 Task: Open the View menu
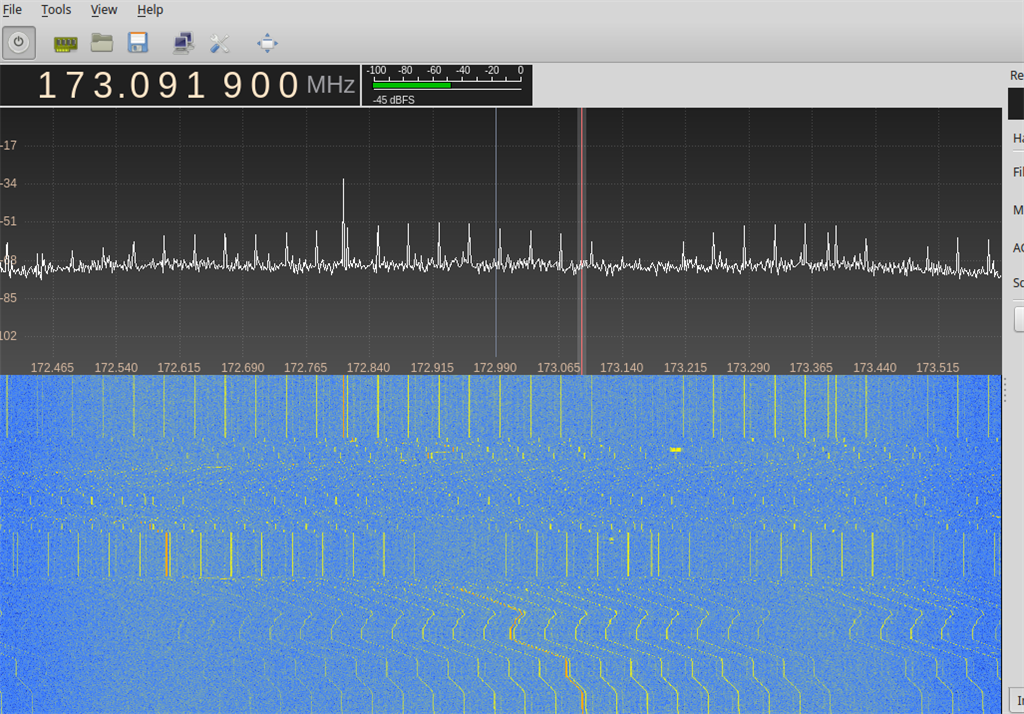104,10
